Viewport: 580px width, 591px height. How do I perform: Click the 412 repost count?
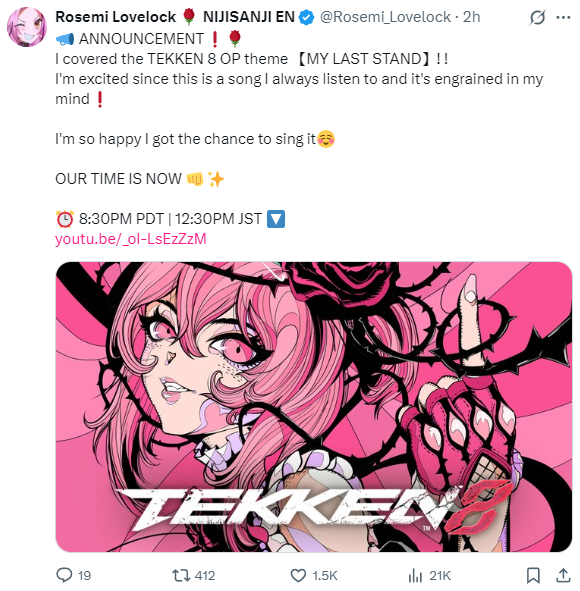coord(205,576)
